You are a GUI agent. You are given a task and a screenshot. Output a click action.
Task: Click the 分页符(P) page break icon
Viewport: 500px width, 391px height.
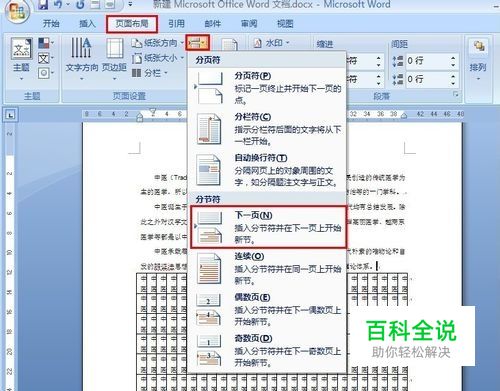(x=209, y=88)
